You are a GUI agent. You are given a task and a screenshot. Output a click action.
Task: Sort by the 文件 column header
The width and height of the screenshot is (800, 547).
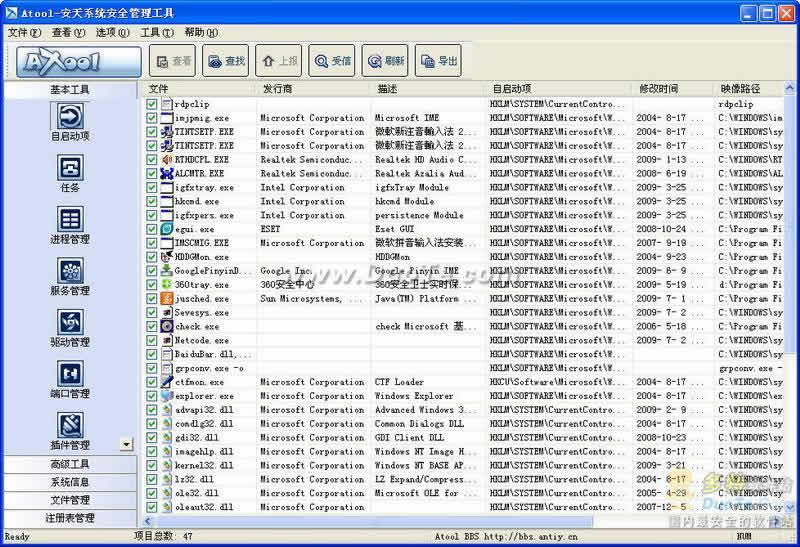point(197,89)
